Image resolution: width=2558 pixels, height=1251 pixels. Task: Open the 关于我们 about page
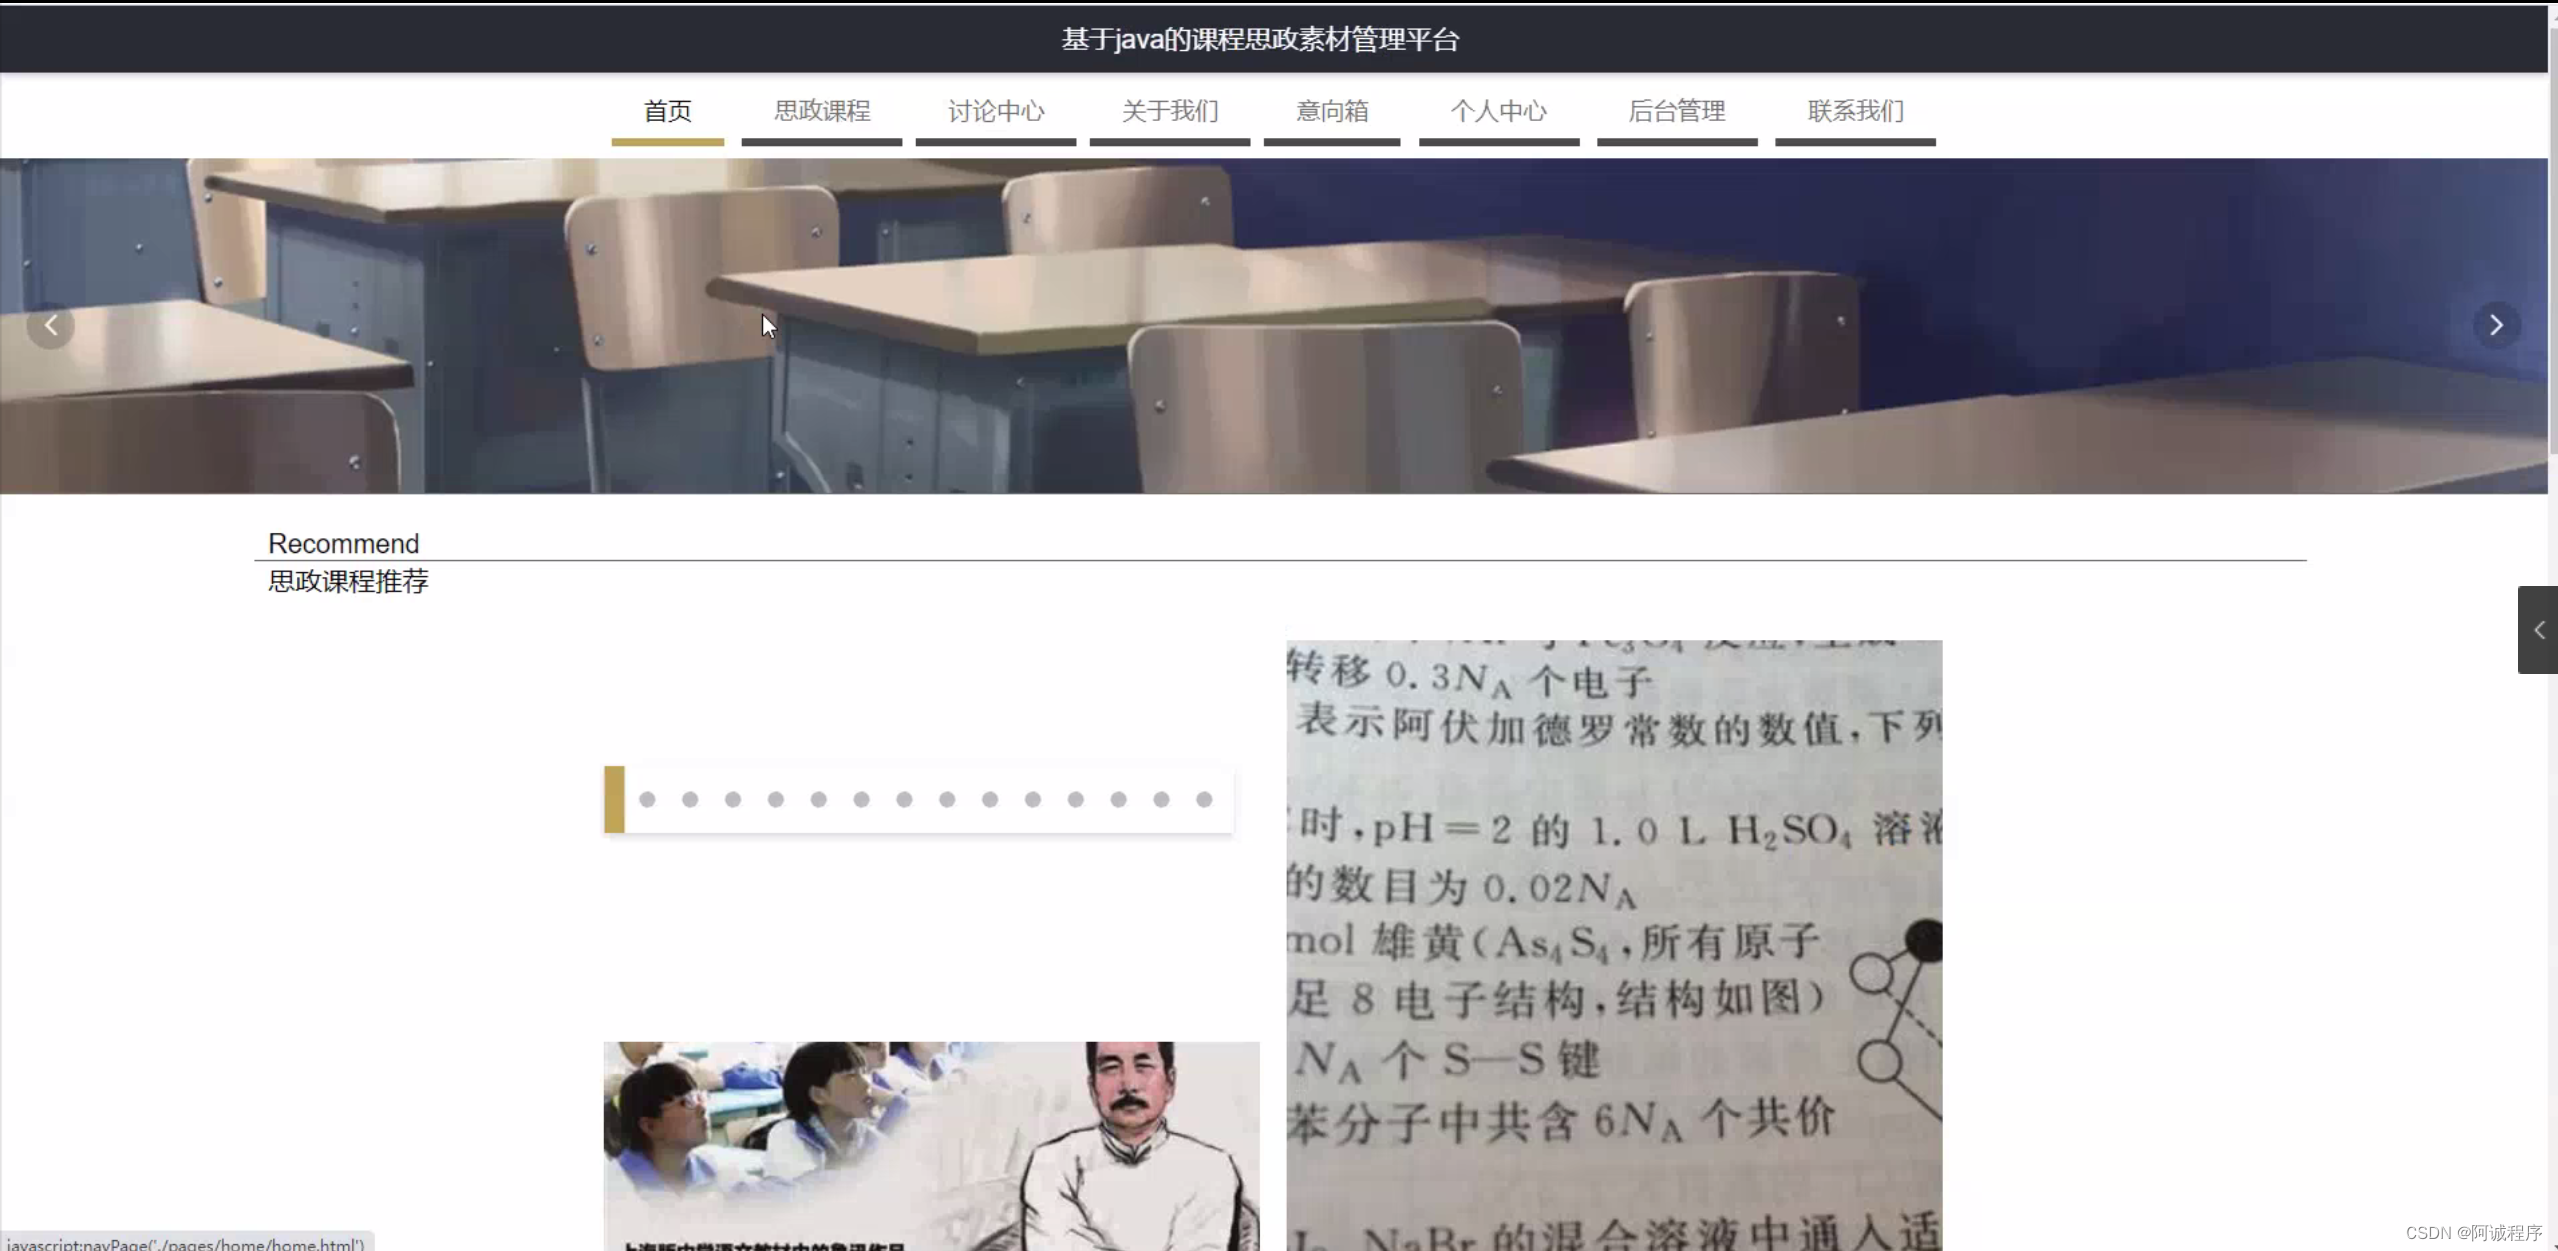click(x=1169, y=111)
